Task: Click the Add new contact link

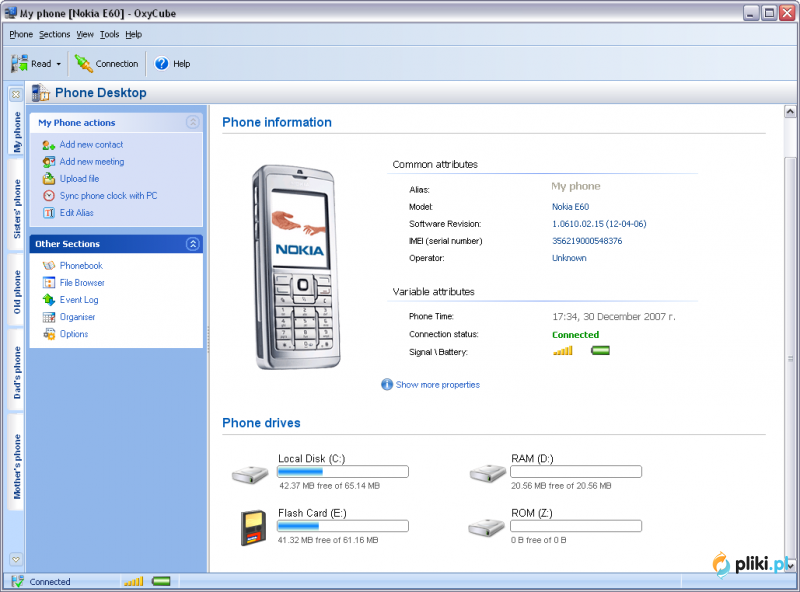Action: click(91, 144)
